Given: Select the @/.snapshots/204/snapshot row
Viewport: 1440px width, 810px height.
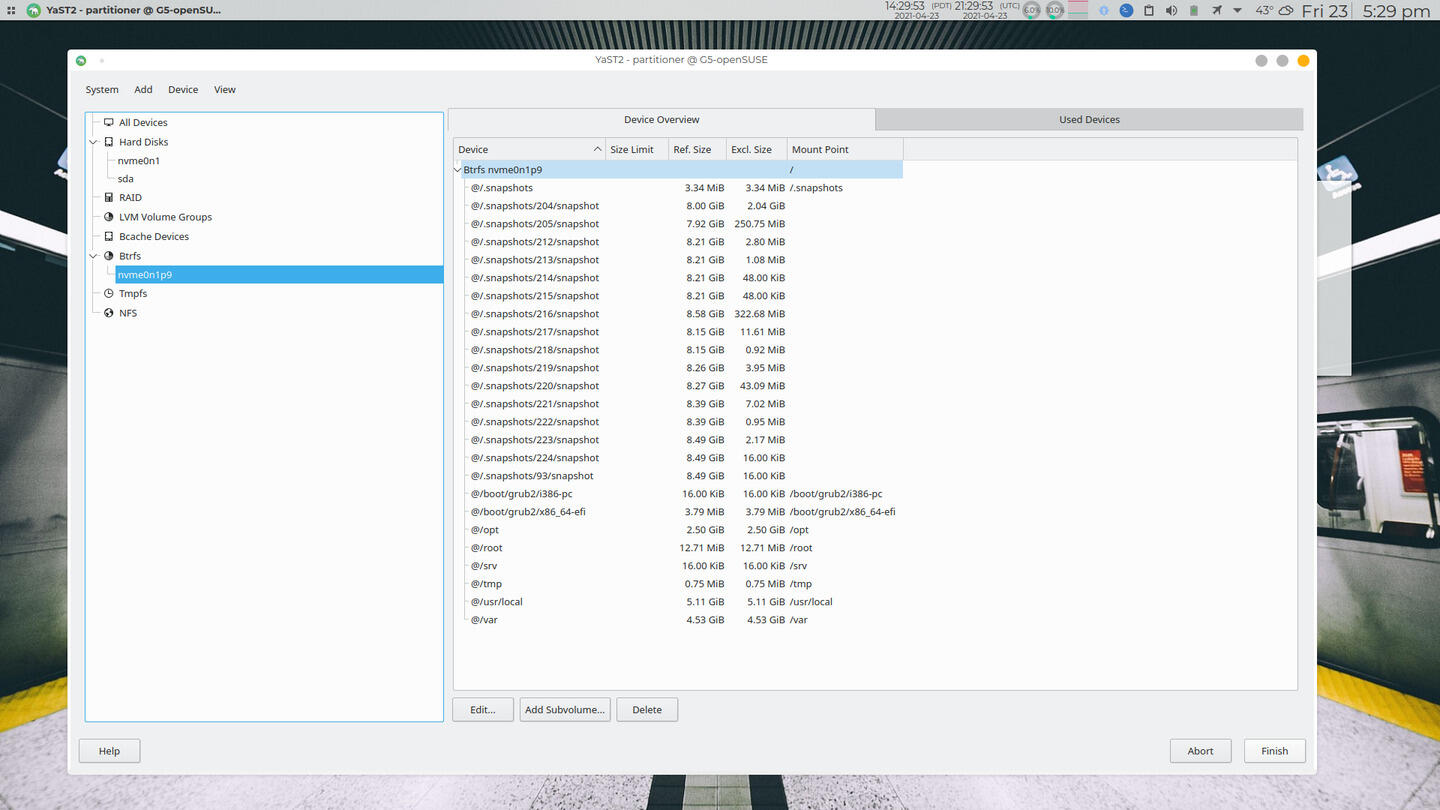Looking at the screenshot, I should pyautogui.click(x=678, y=206).
